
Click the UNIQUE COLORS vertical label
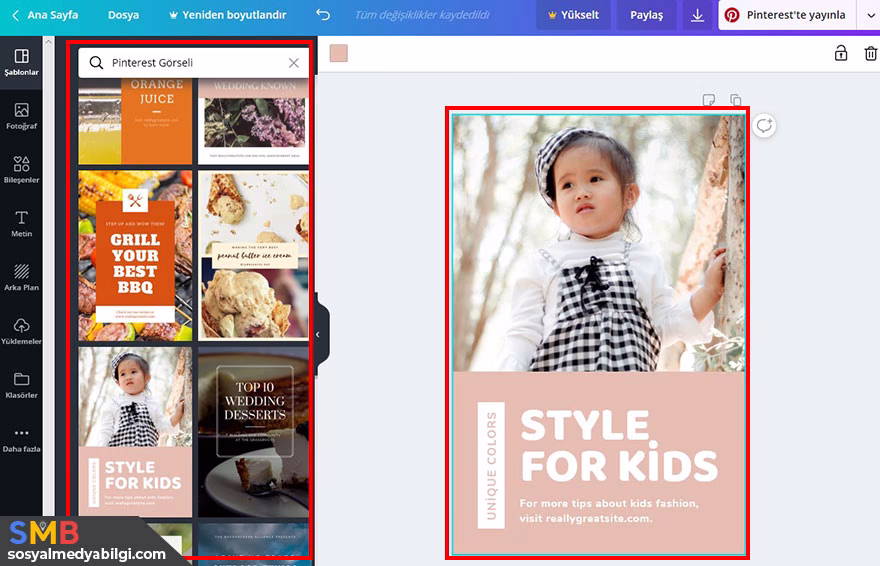(x=491, y=465)
